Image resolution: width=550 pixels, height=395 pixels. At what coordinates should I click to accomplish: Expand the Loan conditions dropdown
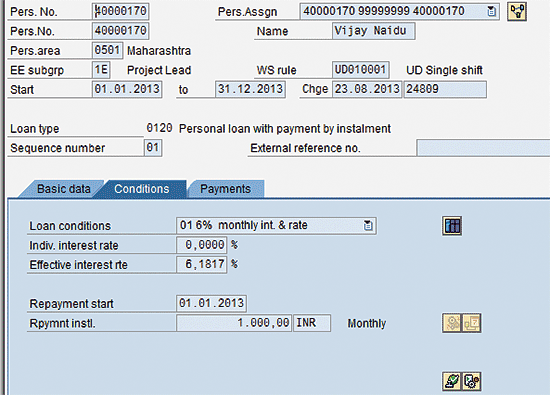pyautogui.click(x=368, y=225)
